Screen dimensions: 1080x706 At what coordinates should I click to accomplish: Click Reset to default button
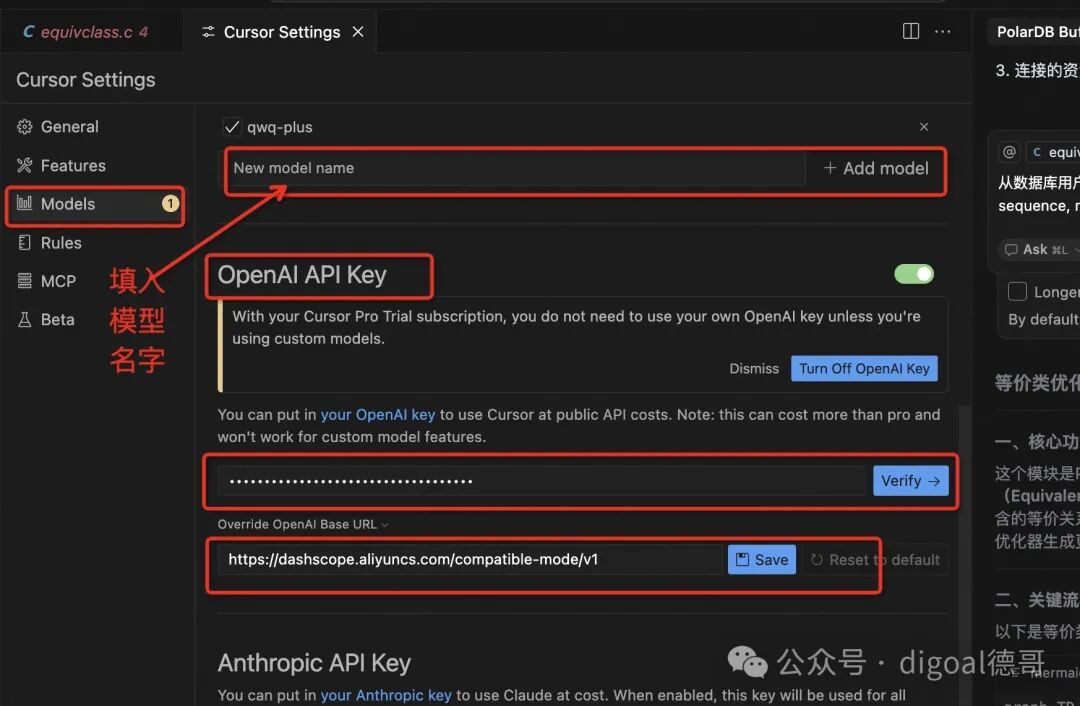coord(875,560)
